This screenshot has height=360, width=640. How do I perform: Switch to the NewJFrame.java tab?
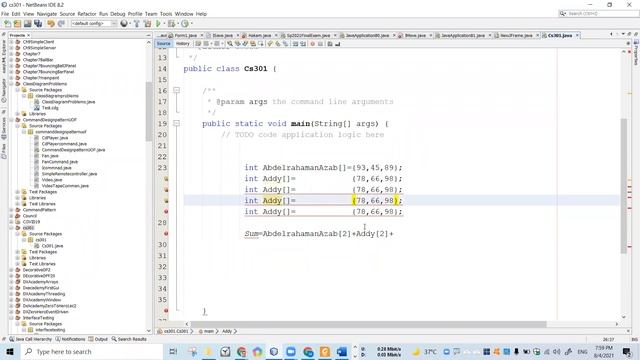point(516,36)
